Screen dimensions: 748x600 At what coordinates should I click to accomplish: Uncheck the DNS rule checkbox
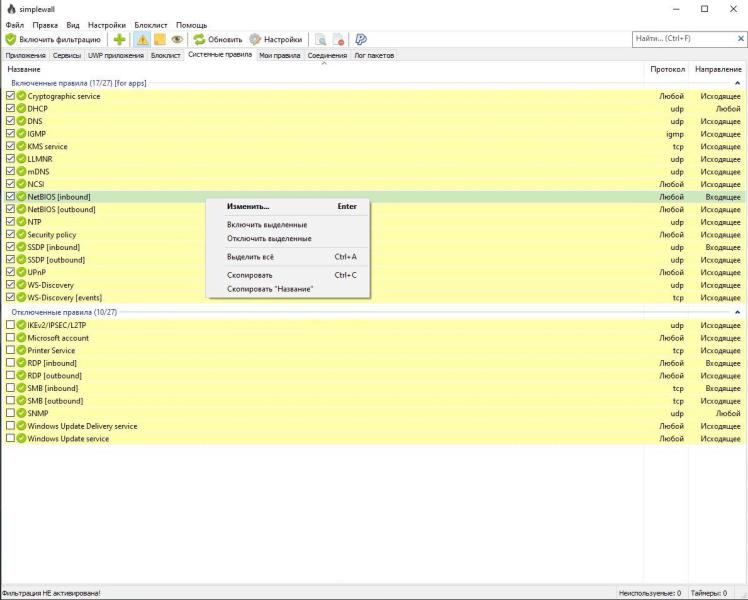(x=10, y=121)
